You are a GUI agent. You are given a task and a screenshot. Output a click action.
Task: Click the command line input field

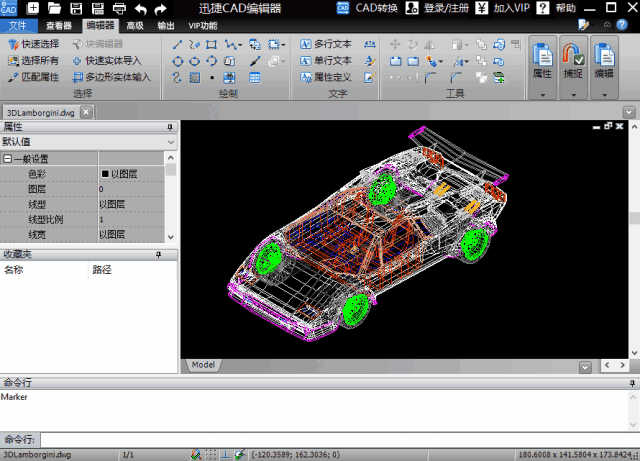pos(339,440)
